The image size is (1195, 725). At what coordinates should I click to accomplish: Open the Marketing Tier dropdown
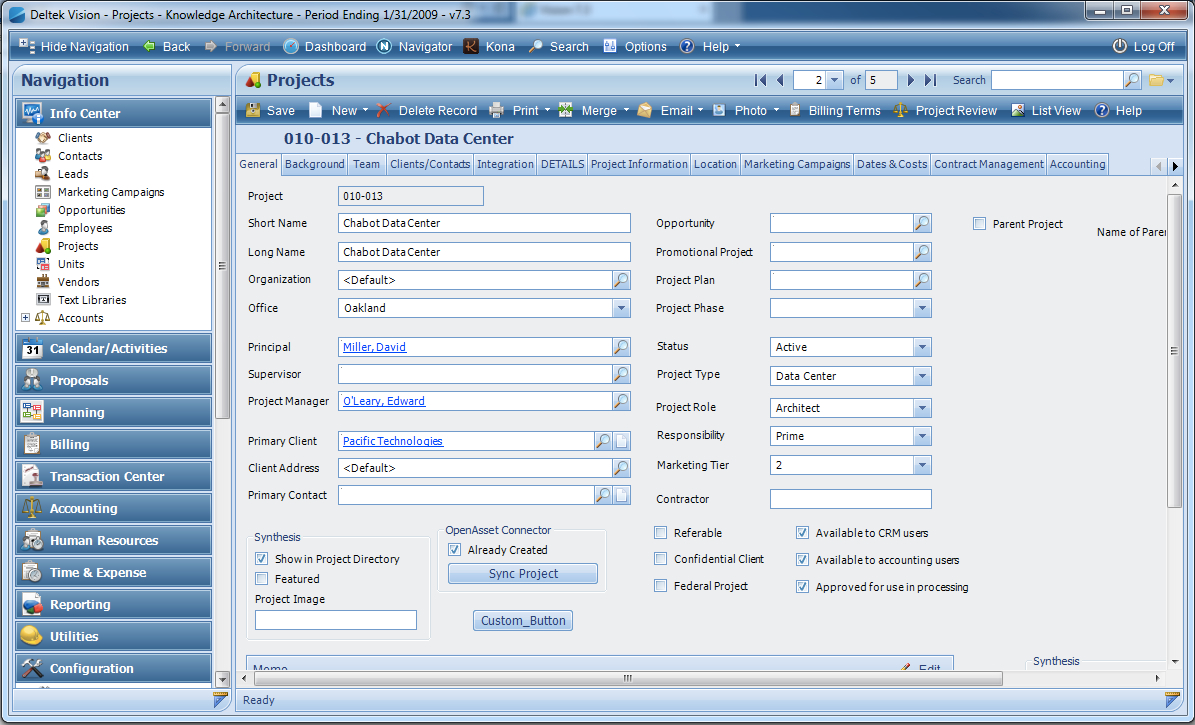(x=921, y=464)
